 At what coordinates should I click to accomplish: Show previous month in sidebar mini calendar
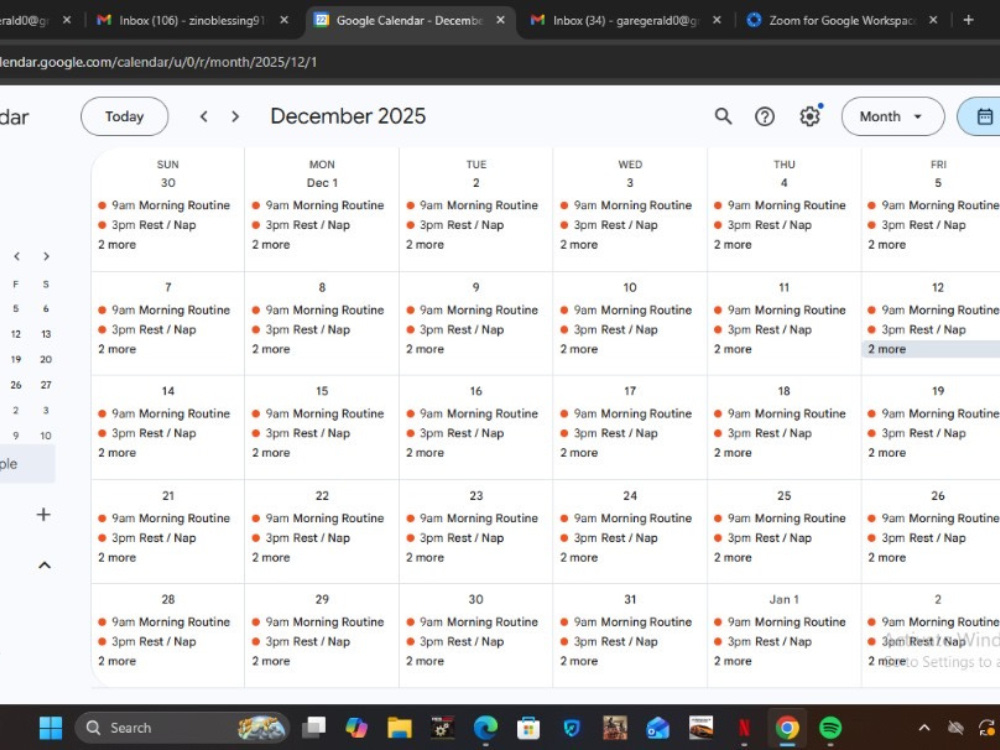coord(17,256)
